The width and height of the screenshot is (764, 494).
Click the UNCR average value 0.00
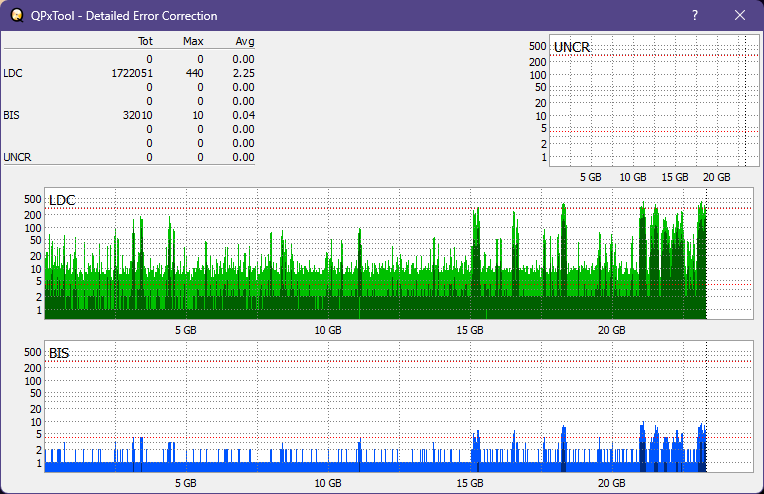(244, 157)
